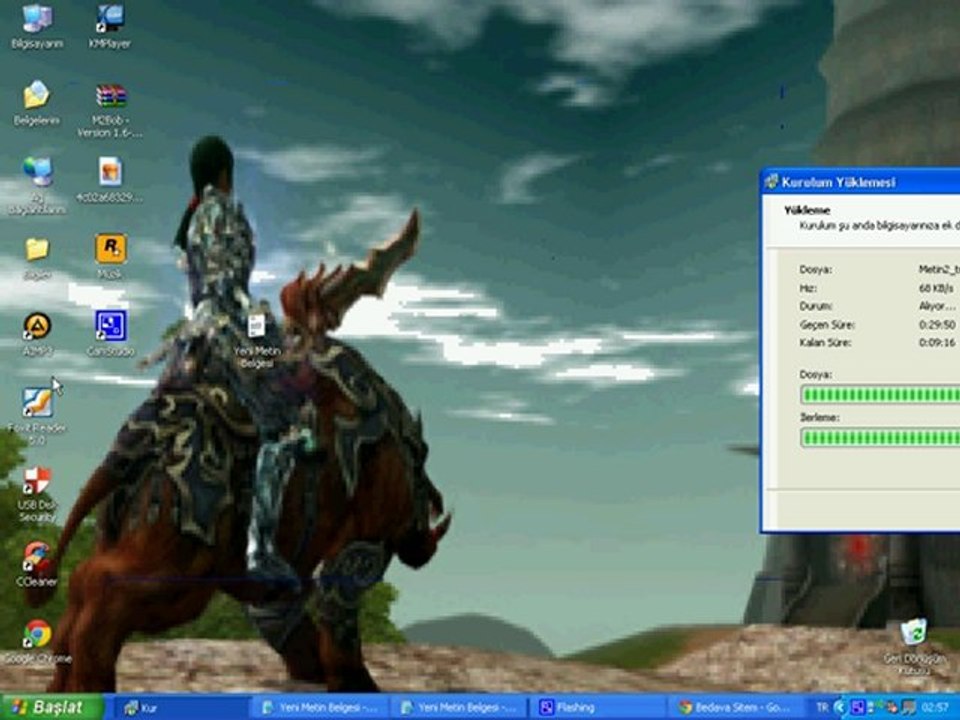Click the taskbar clock showing 02:57
Viewport: 960px width, 720px height.
pyautogui.click(x=937, y=707)
